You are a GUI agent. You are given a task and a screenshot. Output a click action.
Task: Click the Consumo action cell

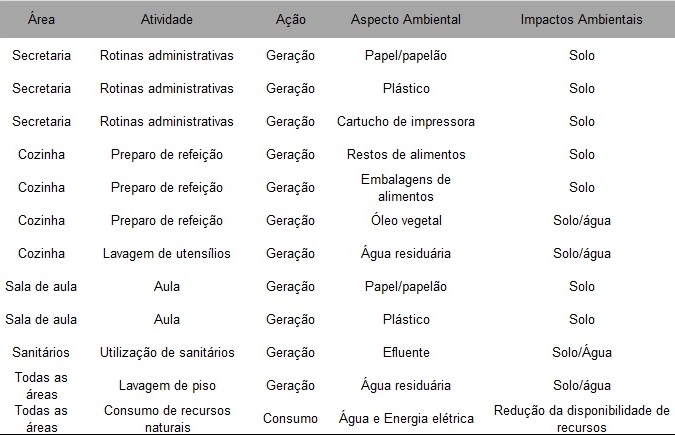tap(290, 418)
